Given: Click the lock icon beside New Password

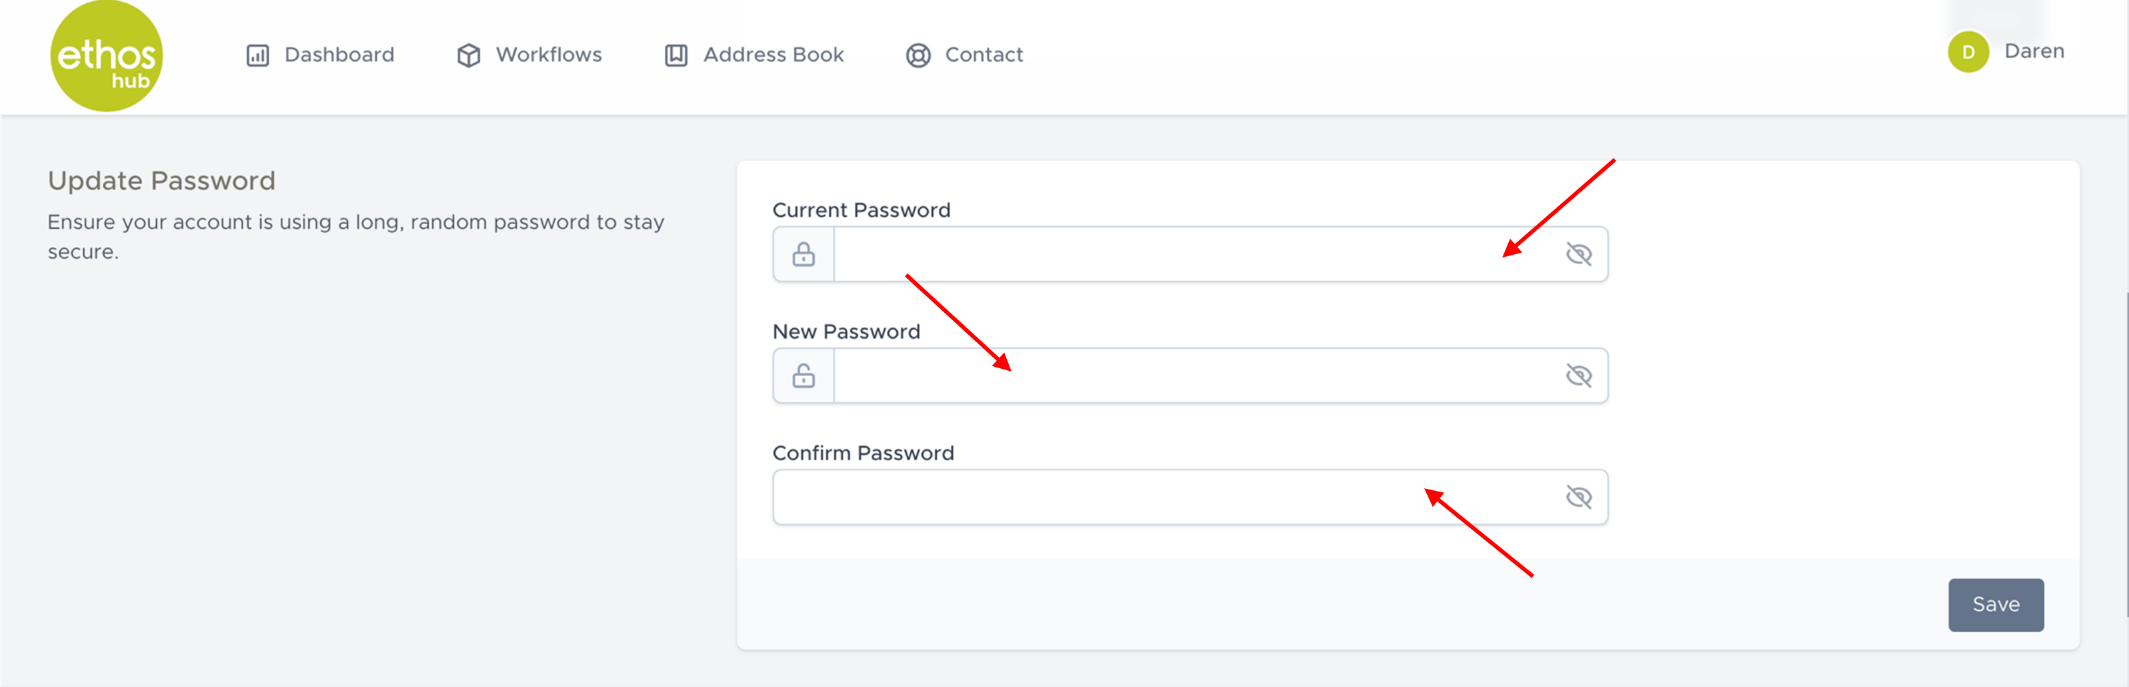Looking at the screenshot, I should point(803,376).
